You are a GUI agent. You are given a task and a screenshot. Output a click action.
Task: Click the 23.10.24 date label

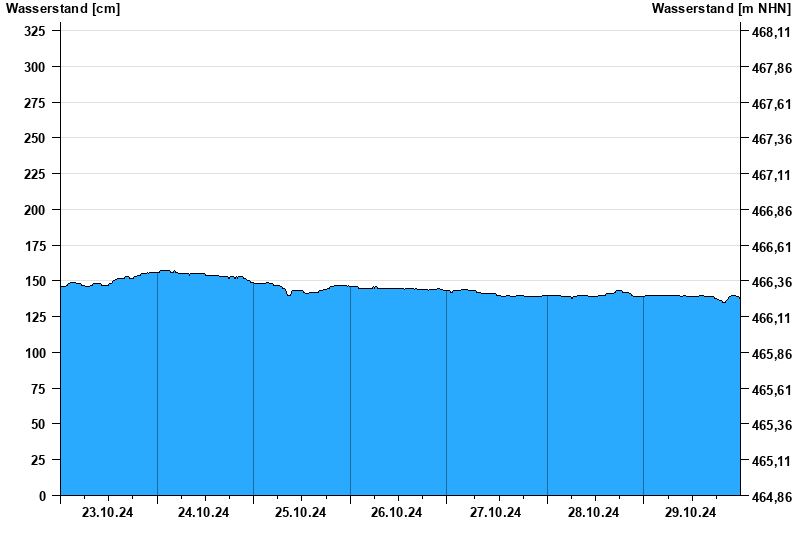point(108,513)
